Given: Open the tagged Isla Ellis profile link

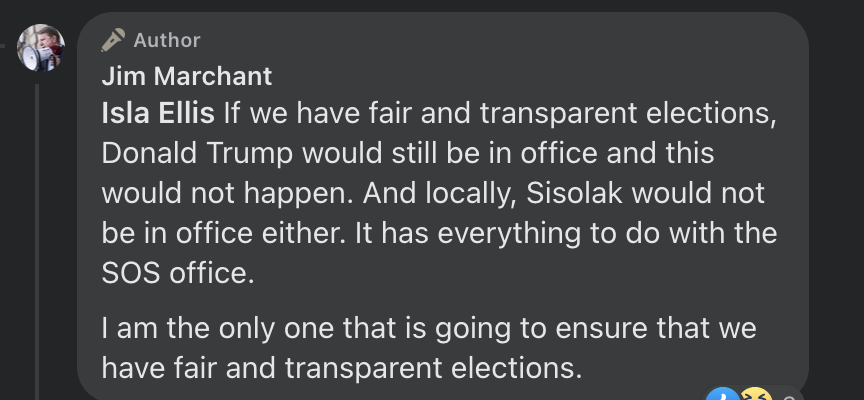Looking at the screenshot, I should coord(158,114).
